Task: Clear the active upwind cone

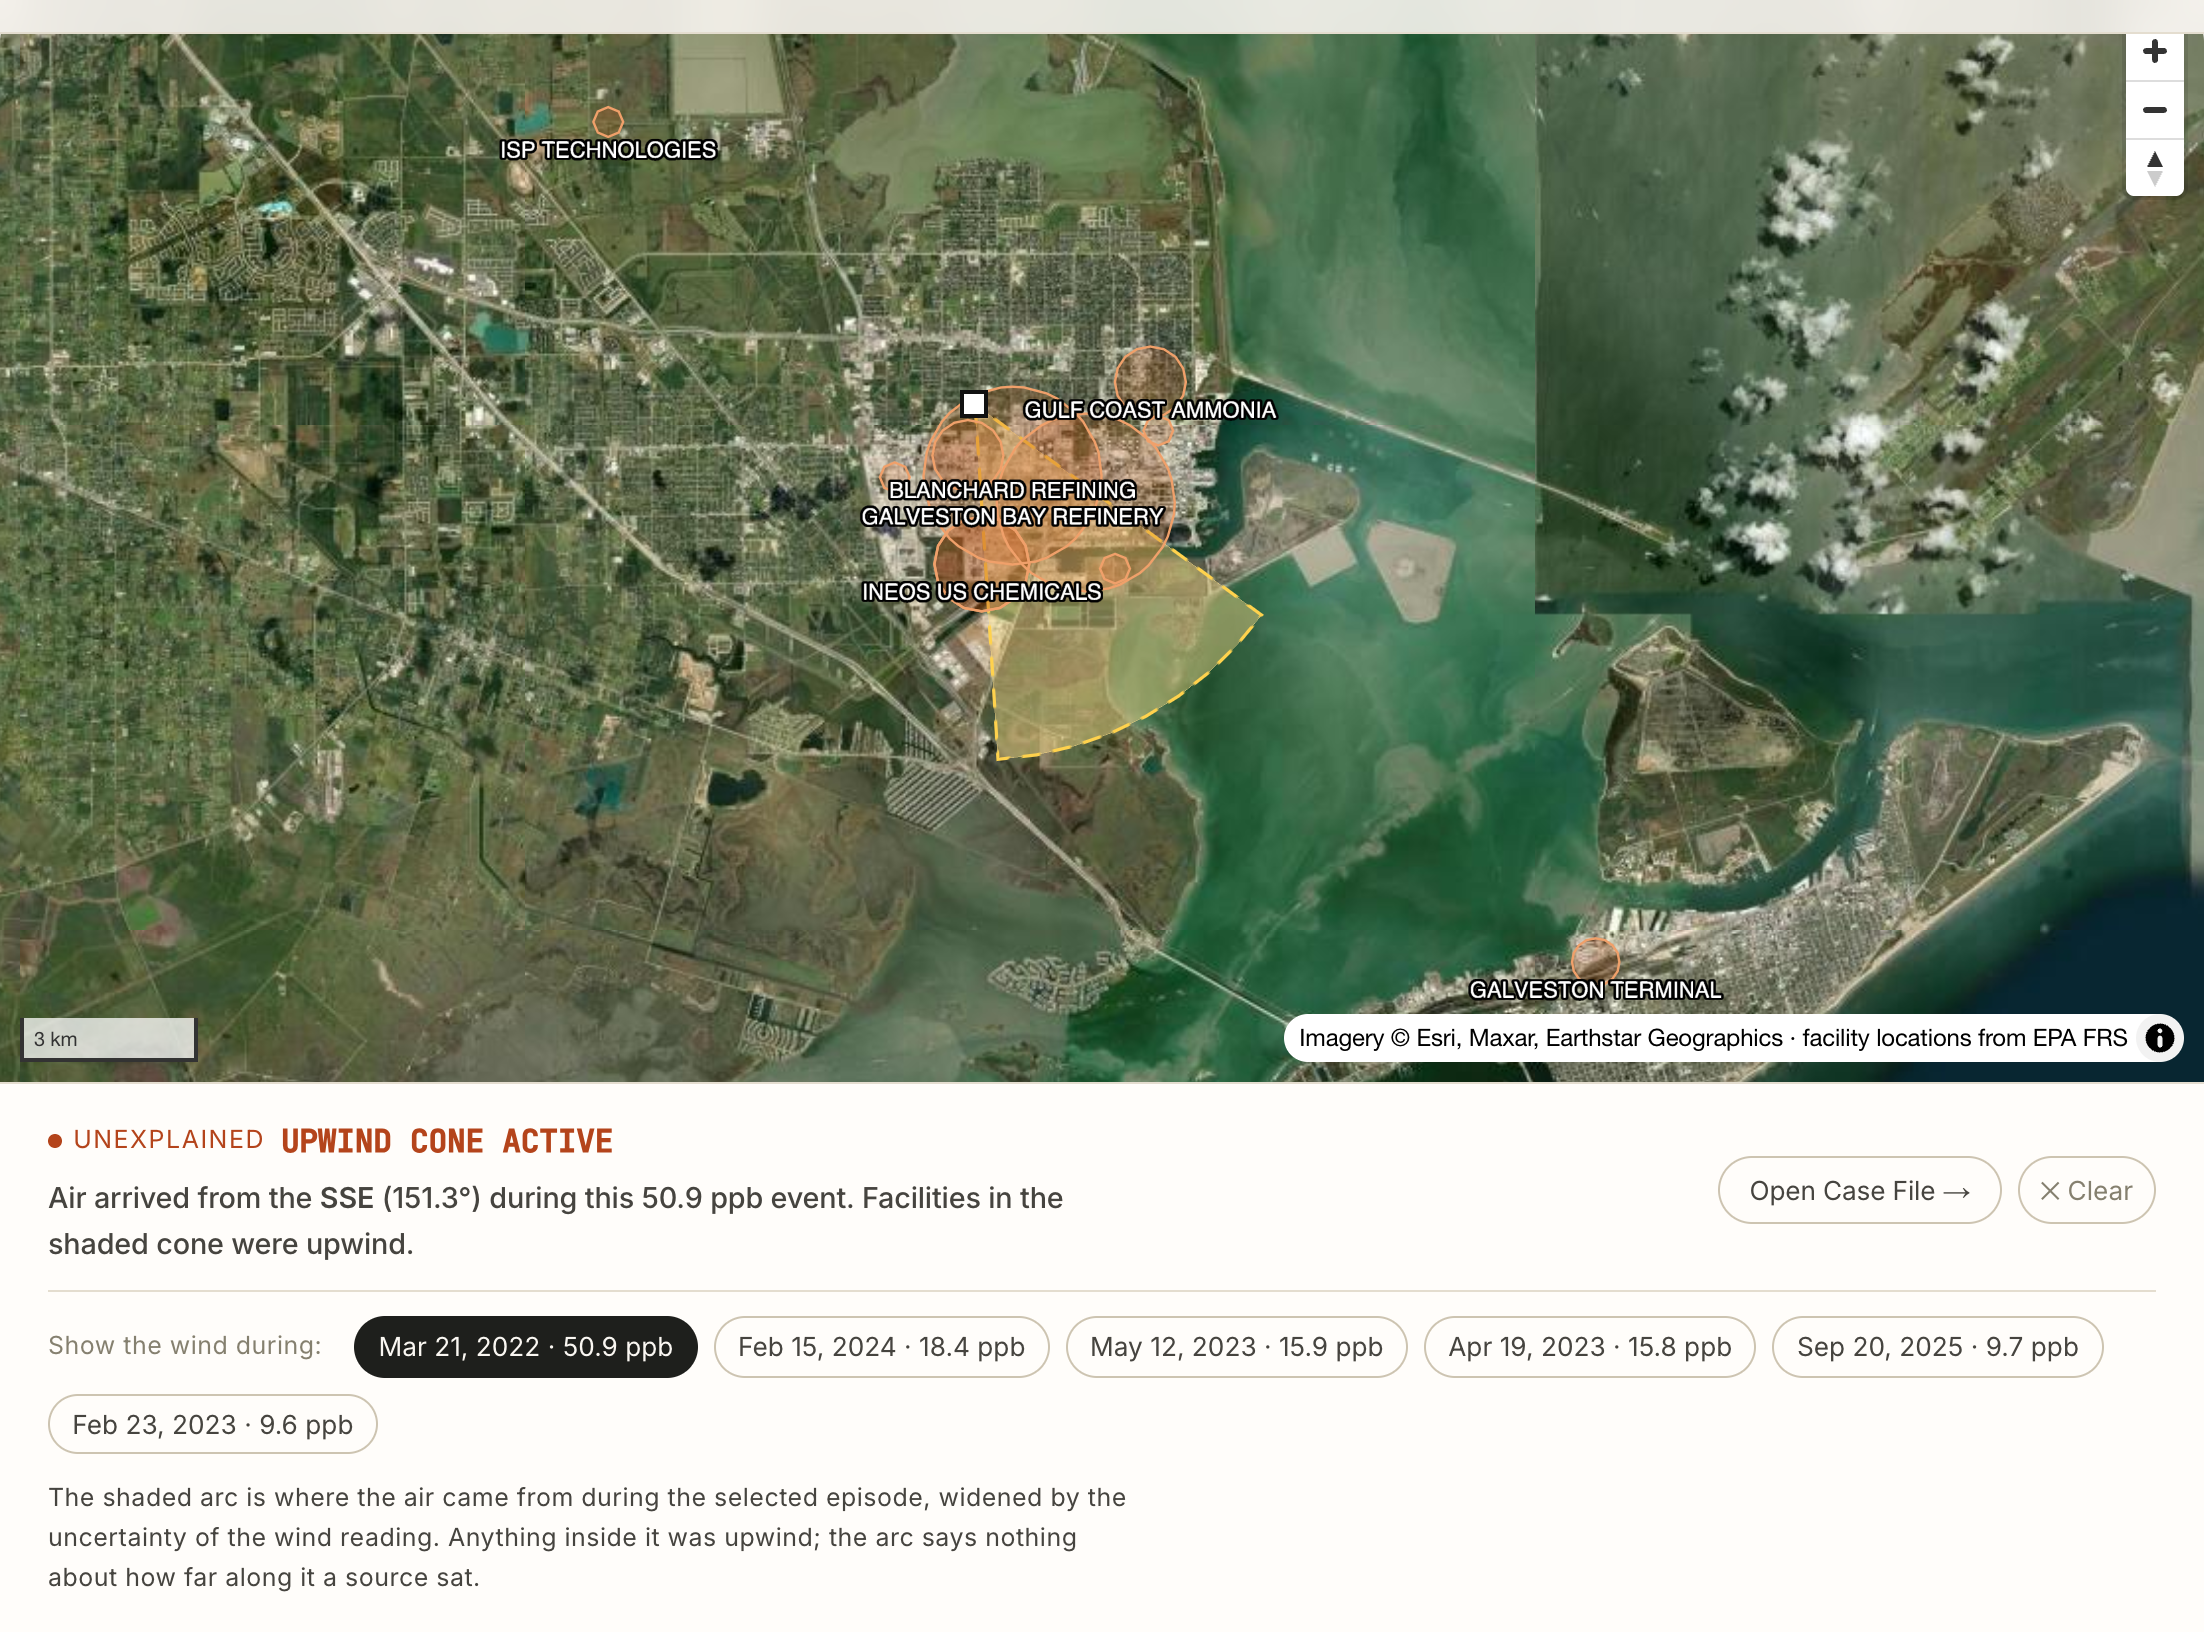Action: coord(2086,1190)
